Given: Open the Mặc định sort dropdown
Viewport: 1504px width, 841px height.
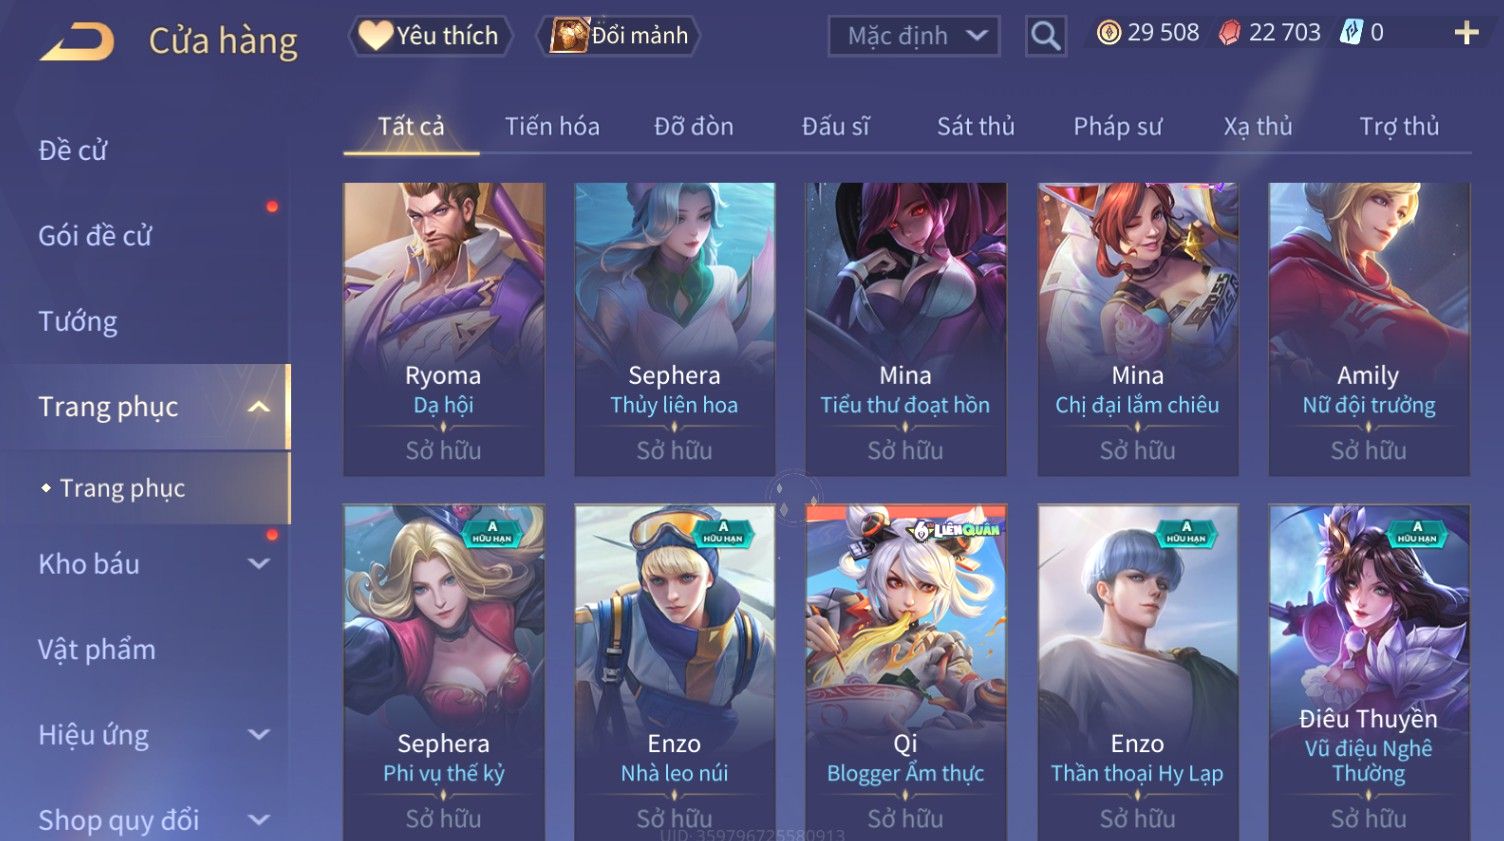Looking at the screenshot, I should tap(914, 36).
